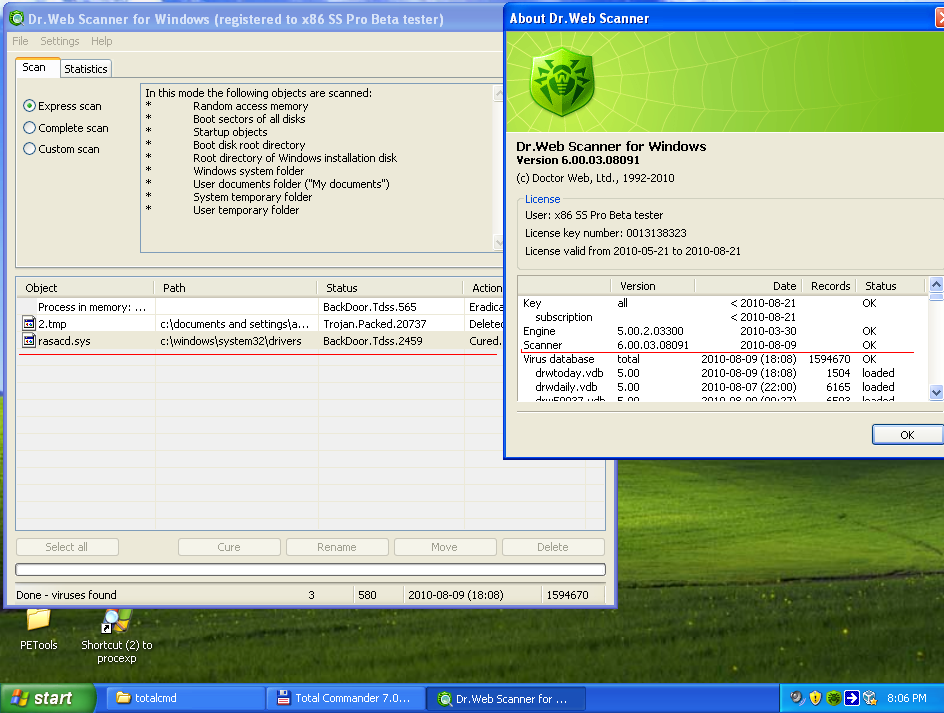Switch to the Scan tab
The image size is (944, 713).
click(37, 67)
